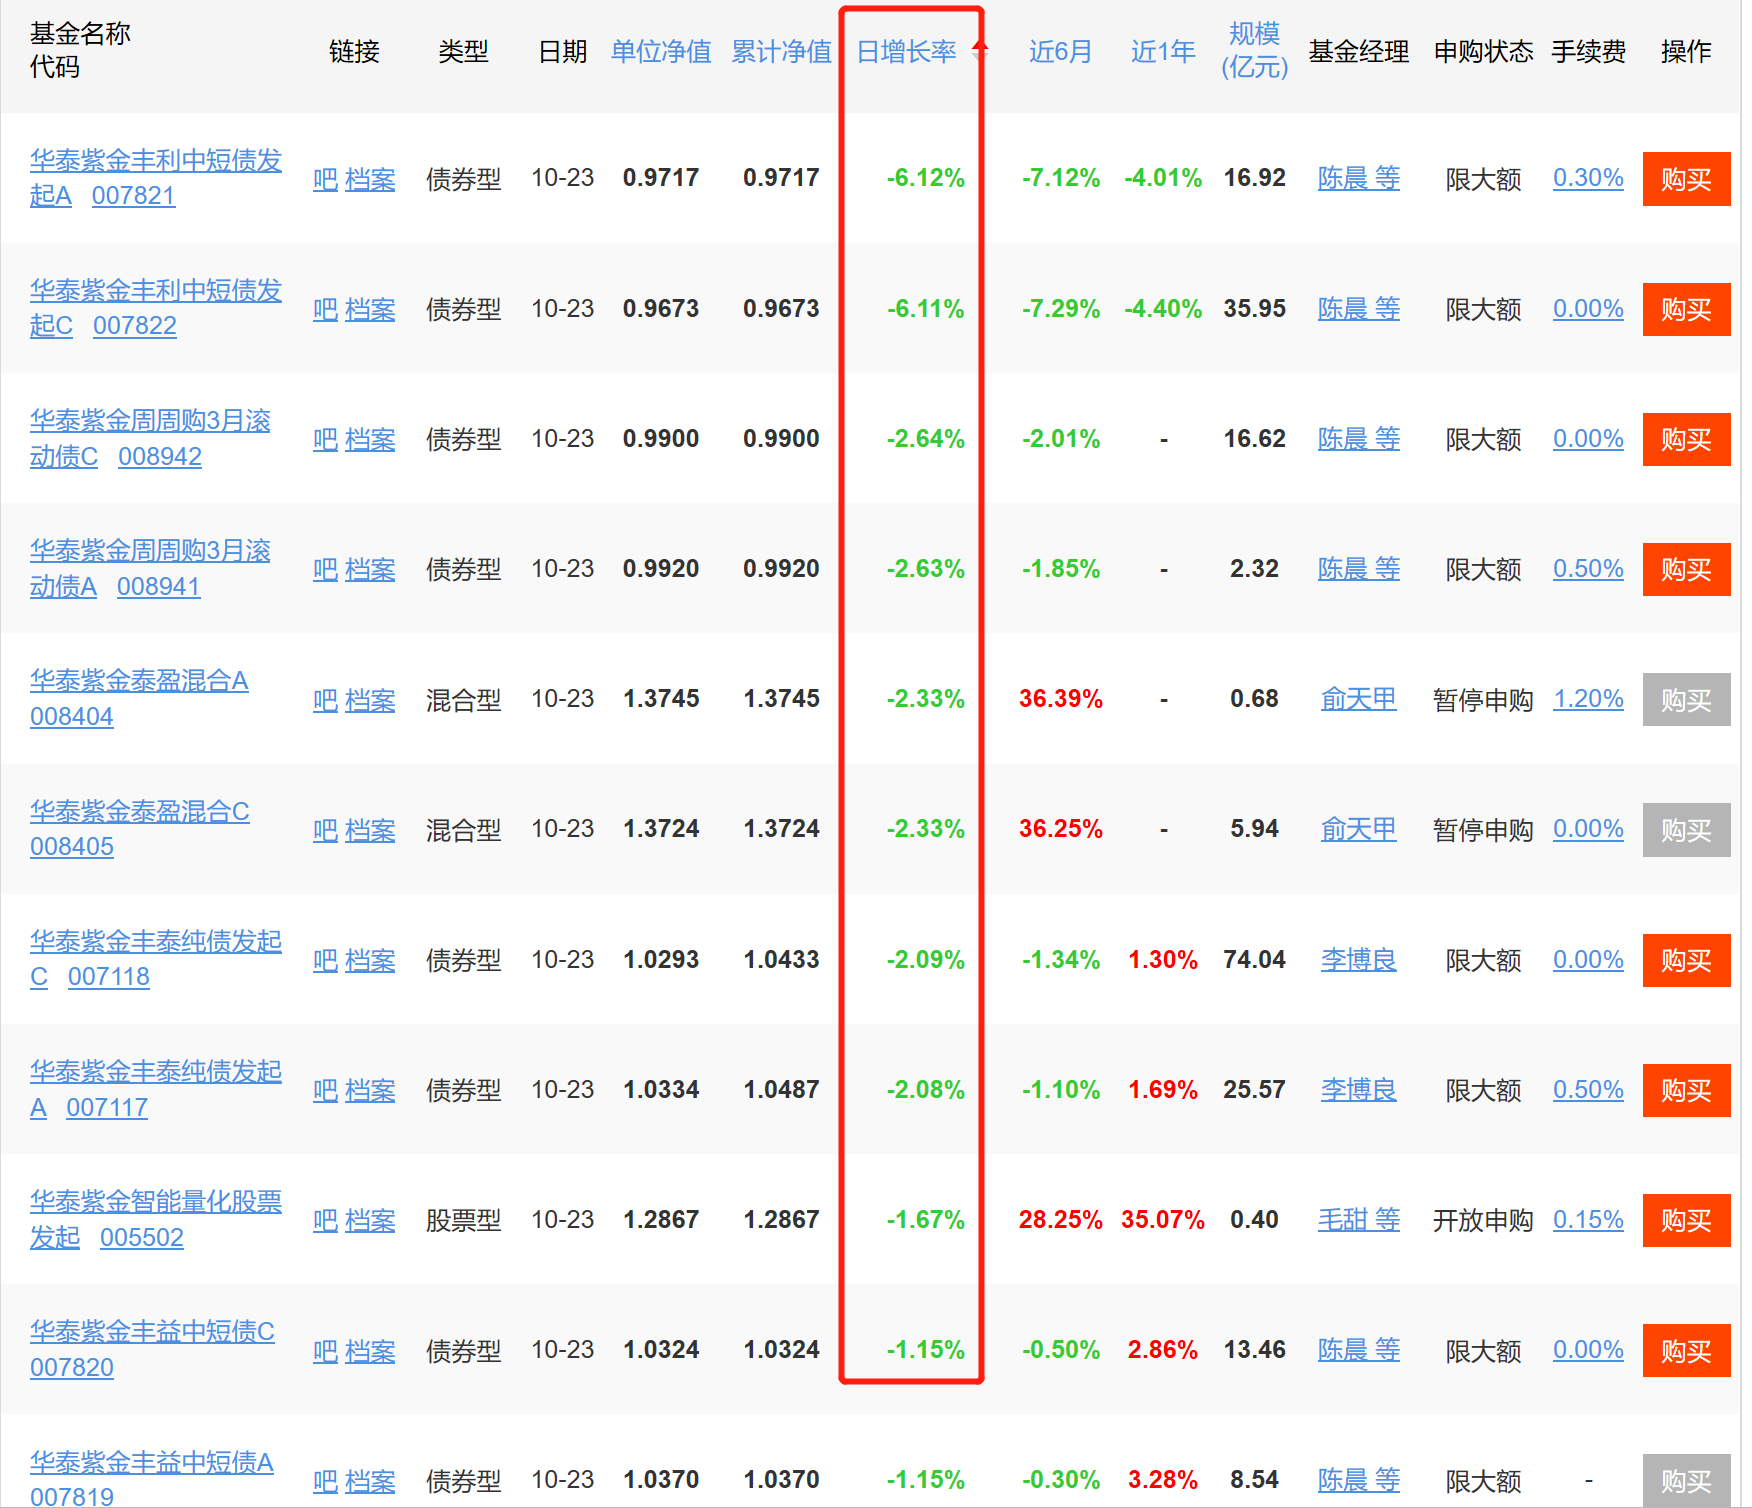Buy fund 007821 with 购买 button
This screenshot has width=1752, height=1508.
click(x=1686, y=179)
